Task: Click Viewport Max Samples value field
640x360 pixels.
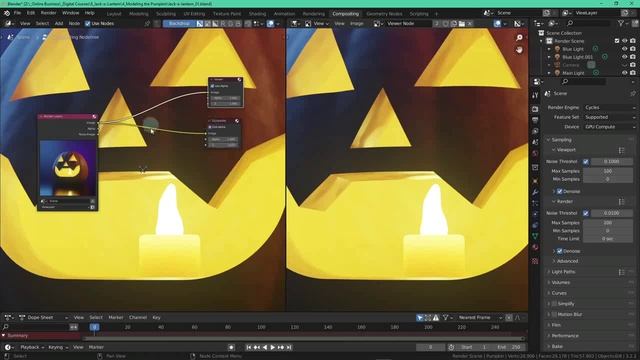Action: (608, 171)
